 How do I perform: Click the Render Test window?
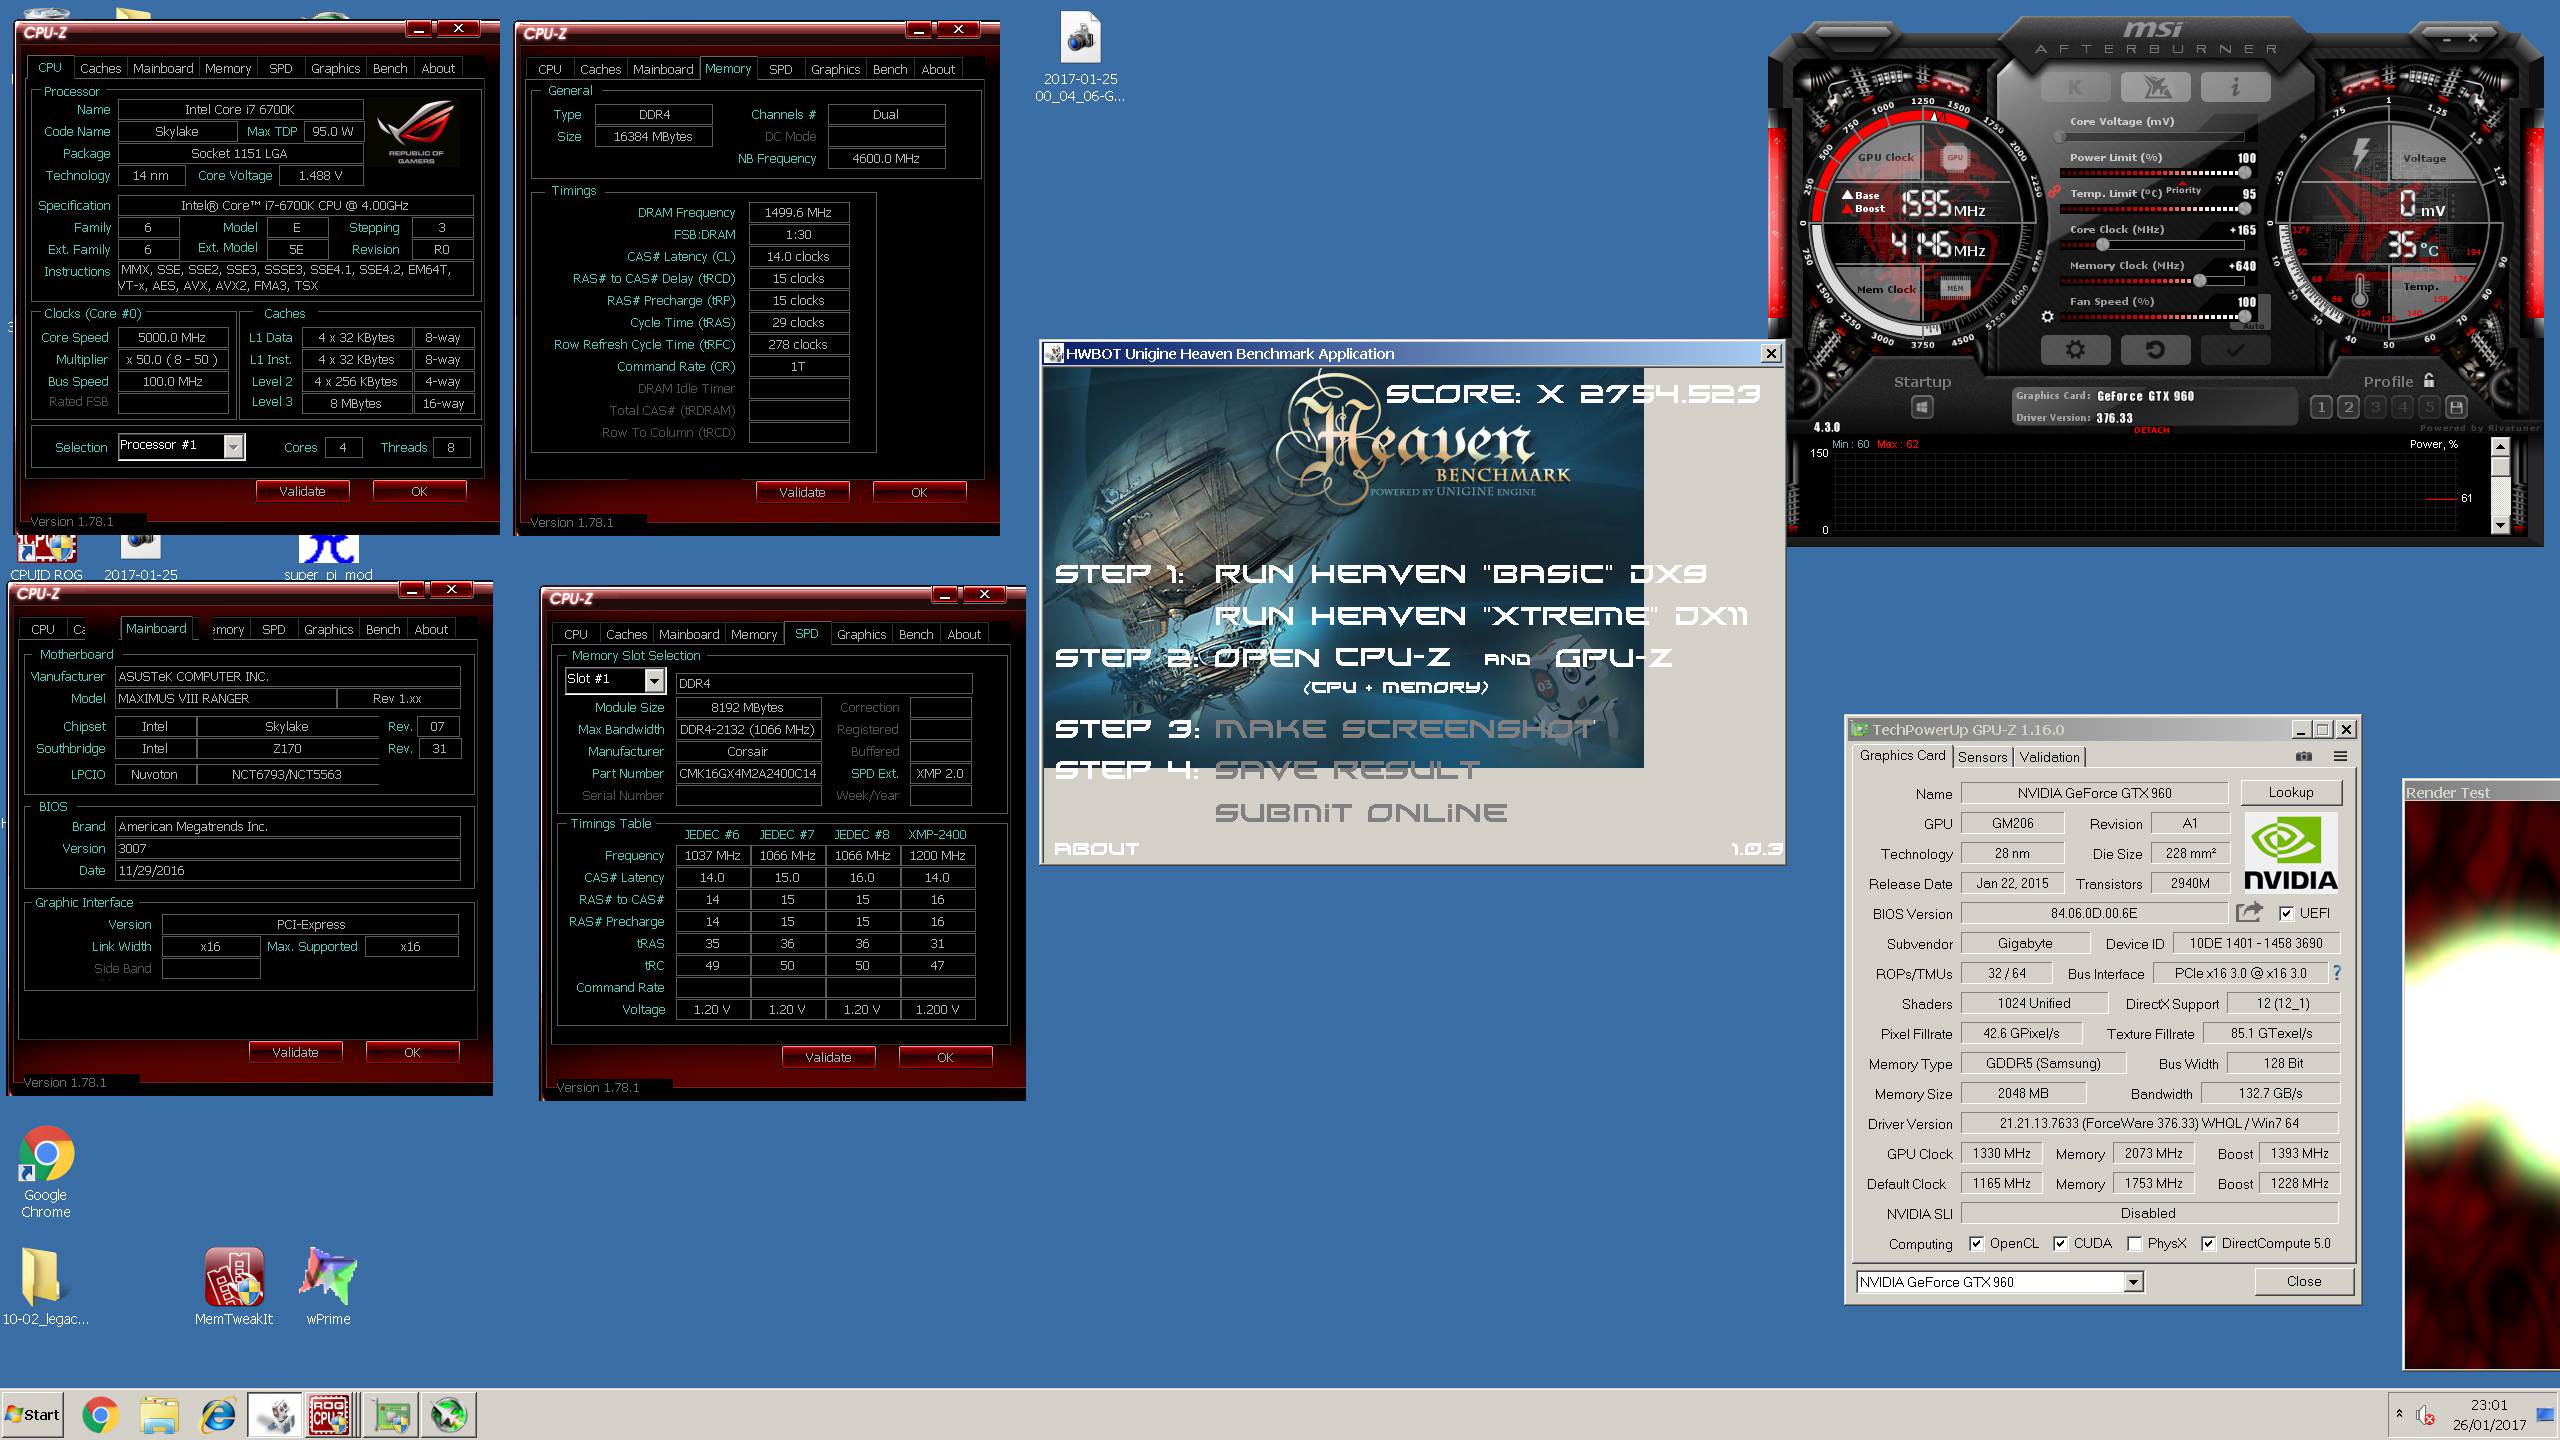[2481, 1075]
